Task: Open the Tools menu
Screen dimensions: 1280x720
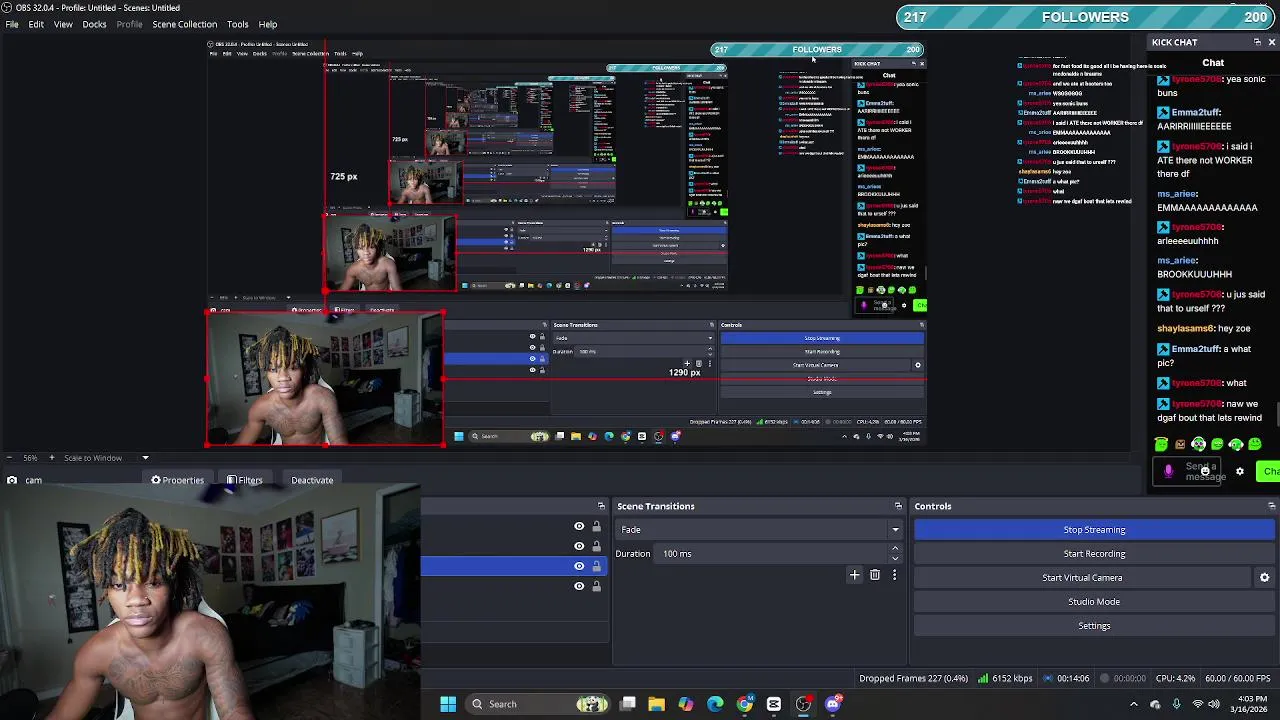Action: pyautogui.click(x=237, y=24)
